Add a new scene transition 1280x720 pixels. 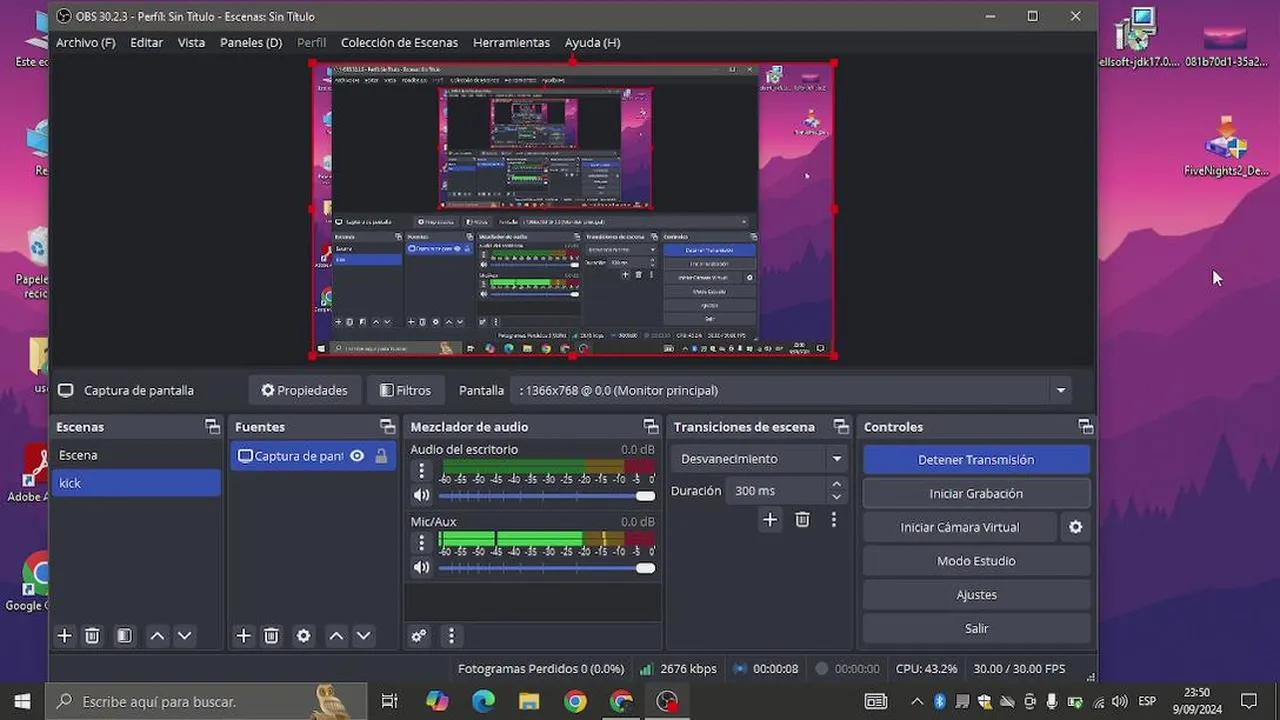coord(770,519)
